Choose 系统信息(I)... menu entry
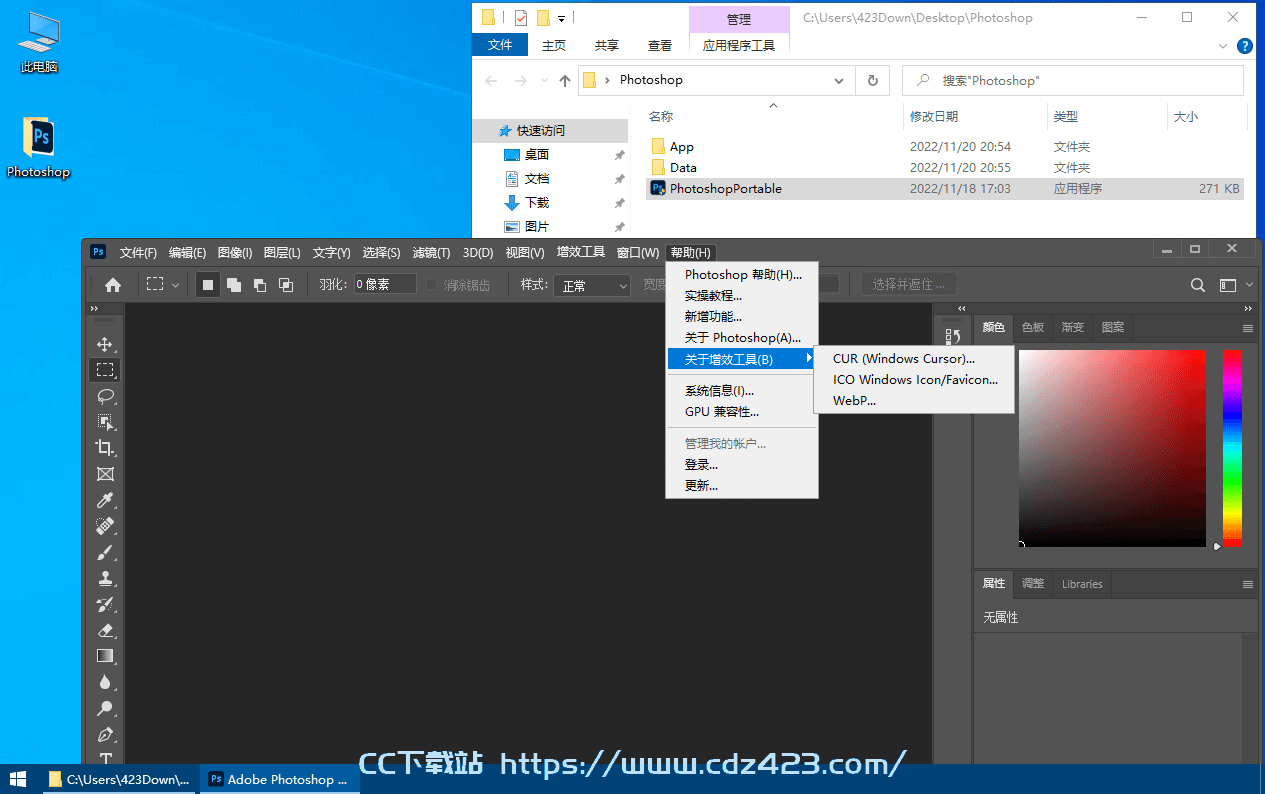 [742, 391]
